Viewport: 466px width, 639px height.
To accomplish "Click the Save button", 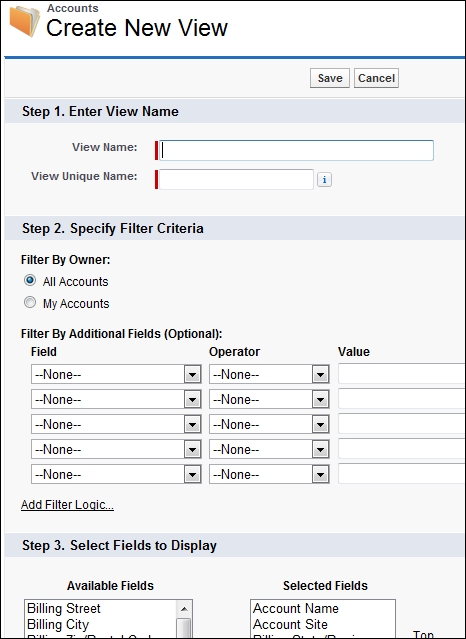I will click(330, 78).
